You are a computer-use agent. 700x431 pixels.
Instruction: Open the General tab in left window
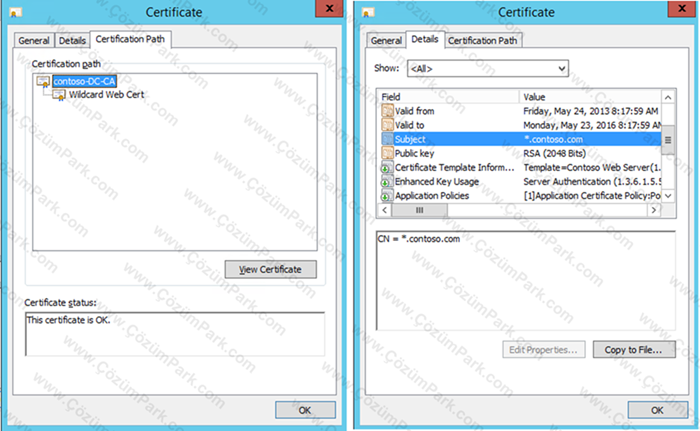tap(34, 41)
